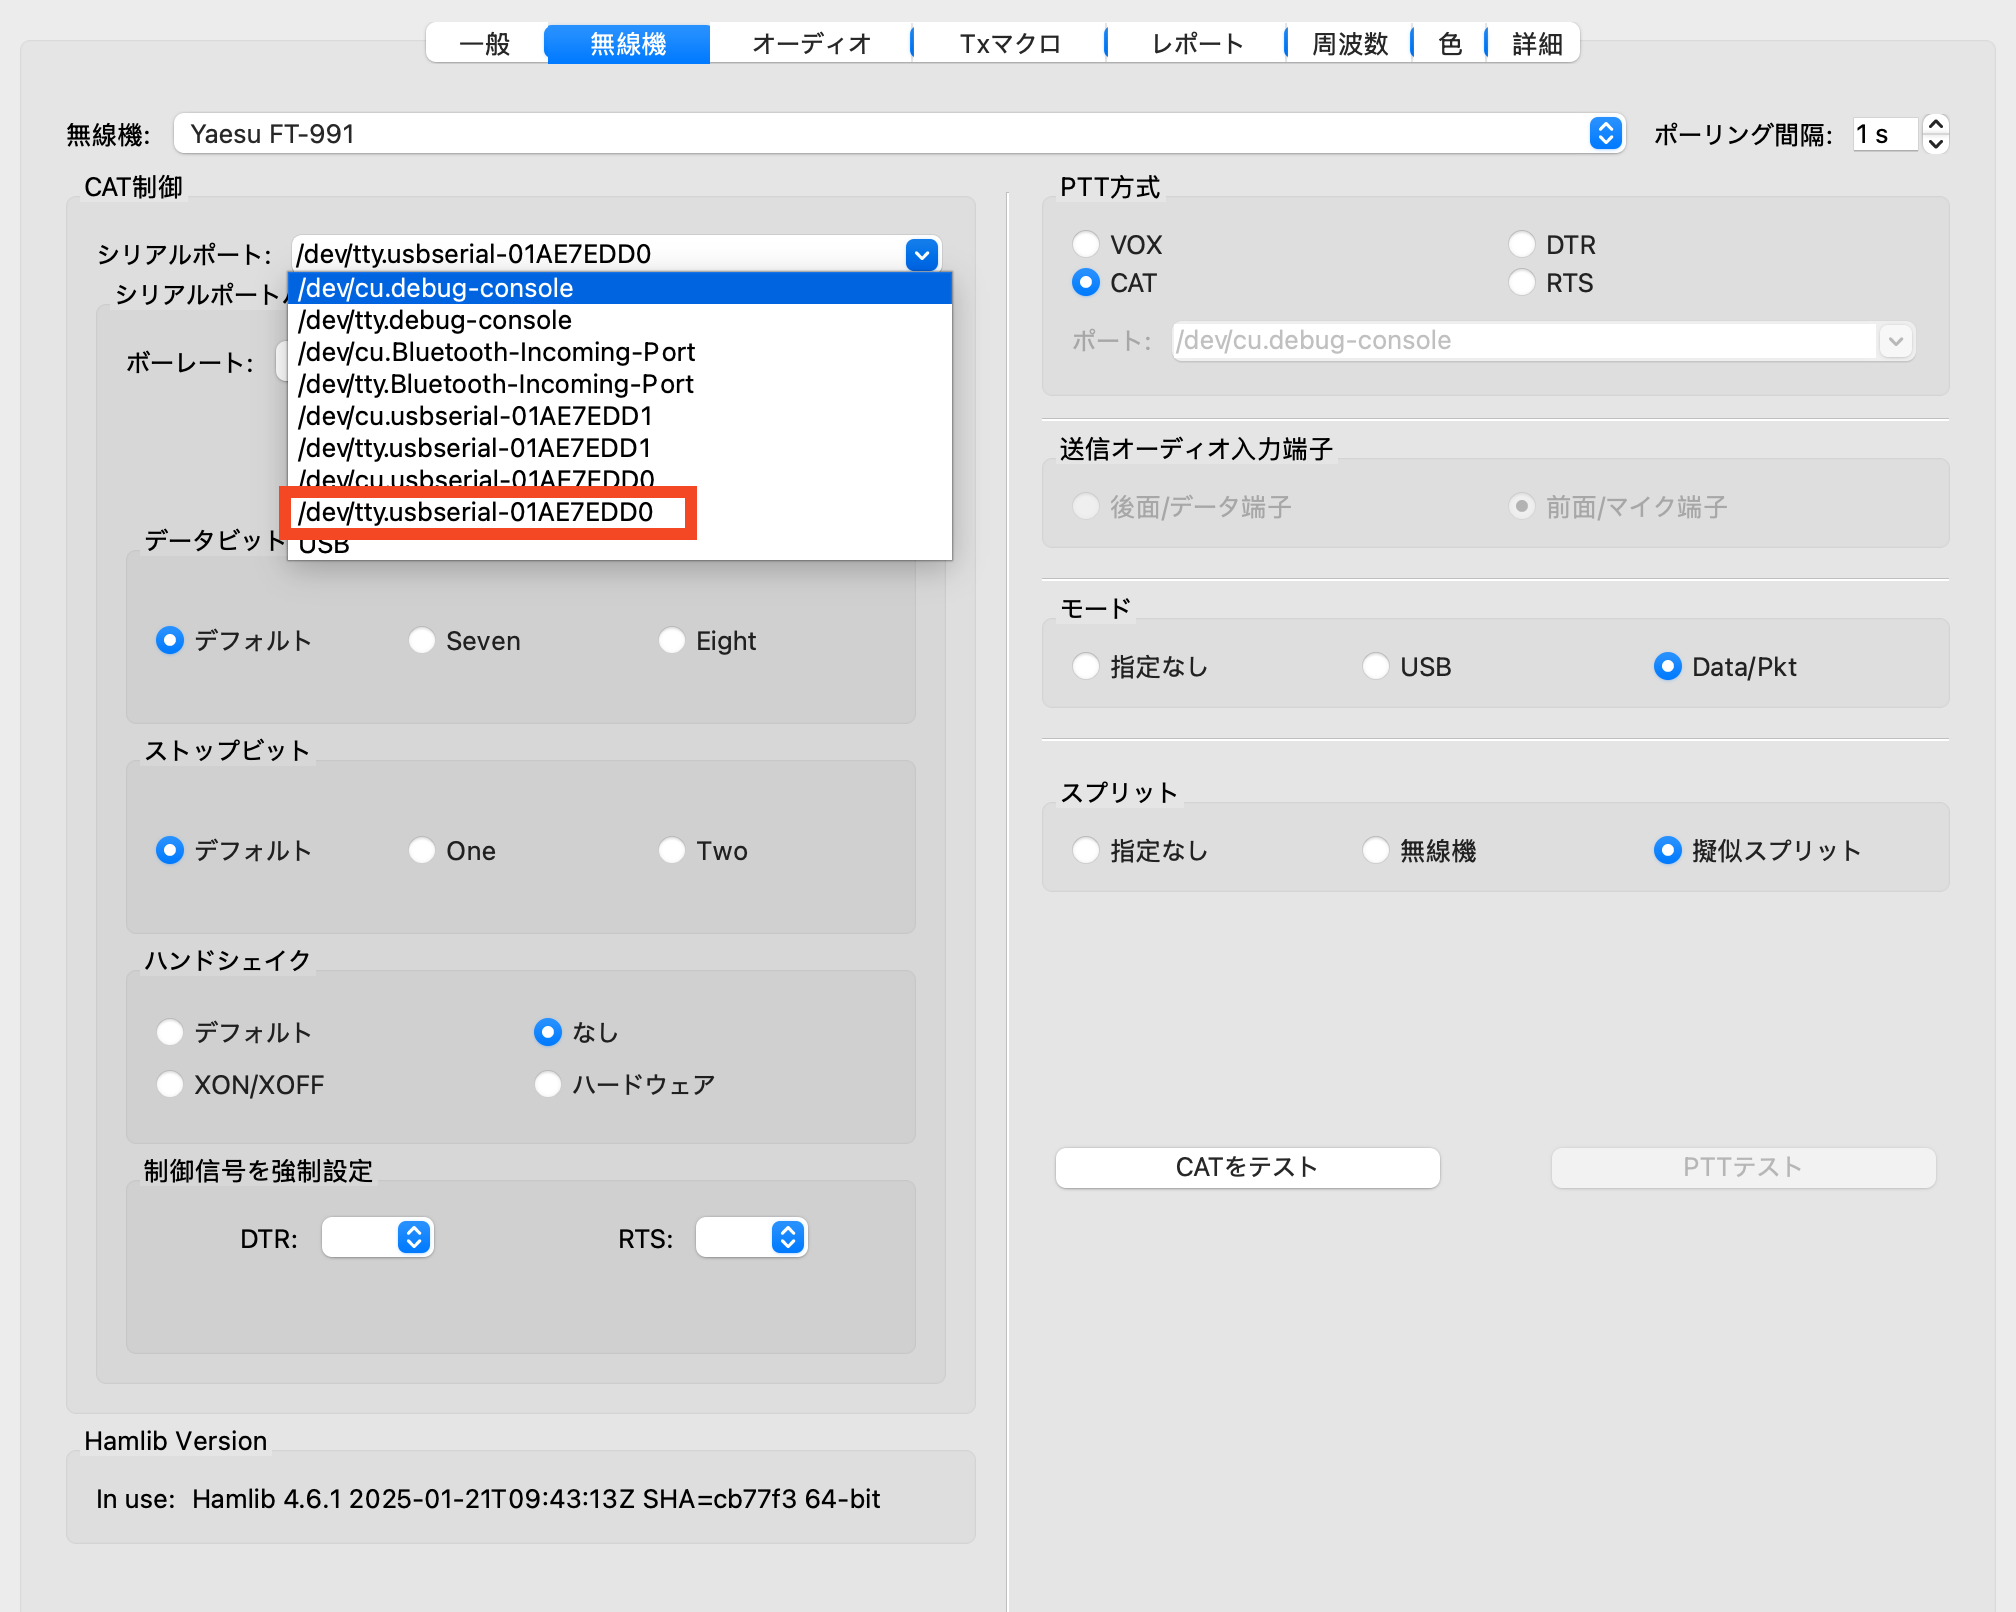The image size is (2016, 1612).
Task: Select /dev/tty.Bluetooth-Incoming-Port entry
Action: click(496, 384)
